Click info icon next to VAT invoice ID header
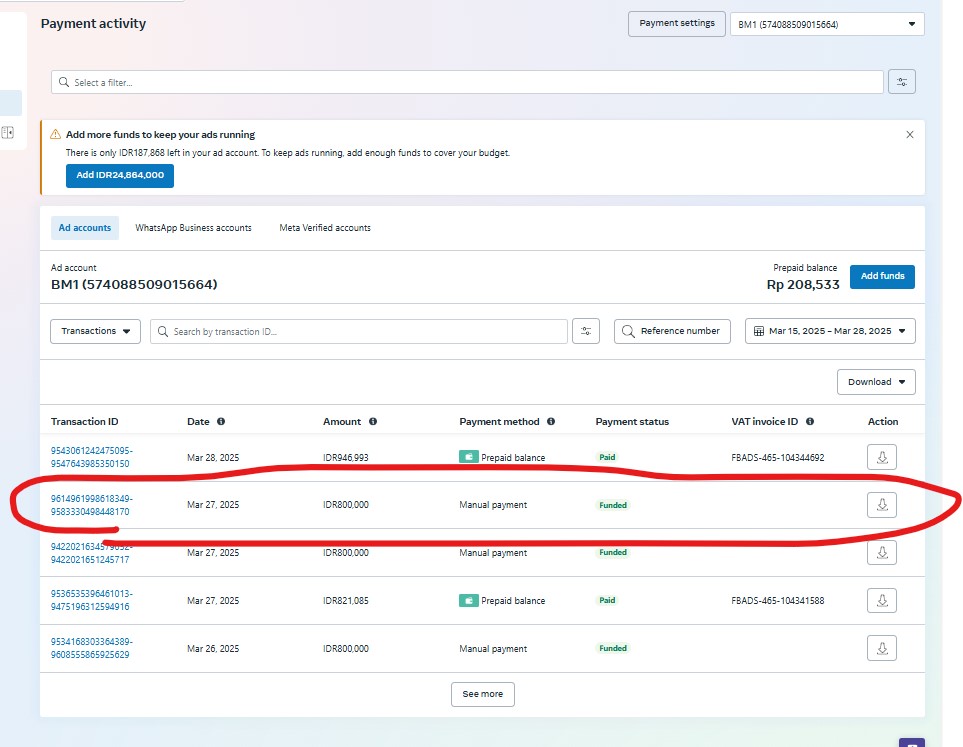The height and width of the screenshot is (747, 963). [x=810, y=422]
